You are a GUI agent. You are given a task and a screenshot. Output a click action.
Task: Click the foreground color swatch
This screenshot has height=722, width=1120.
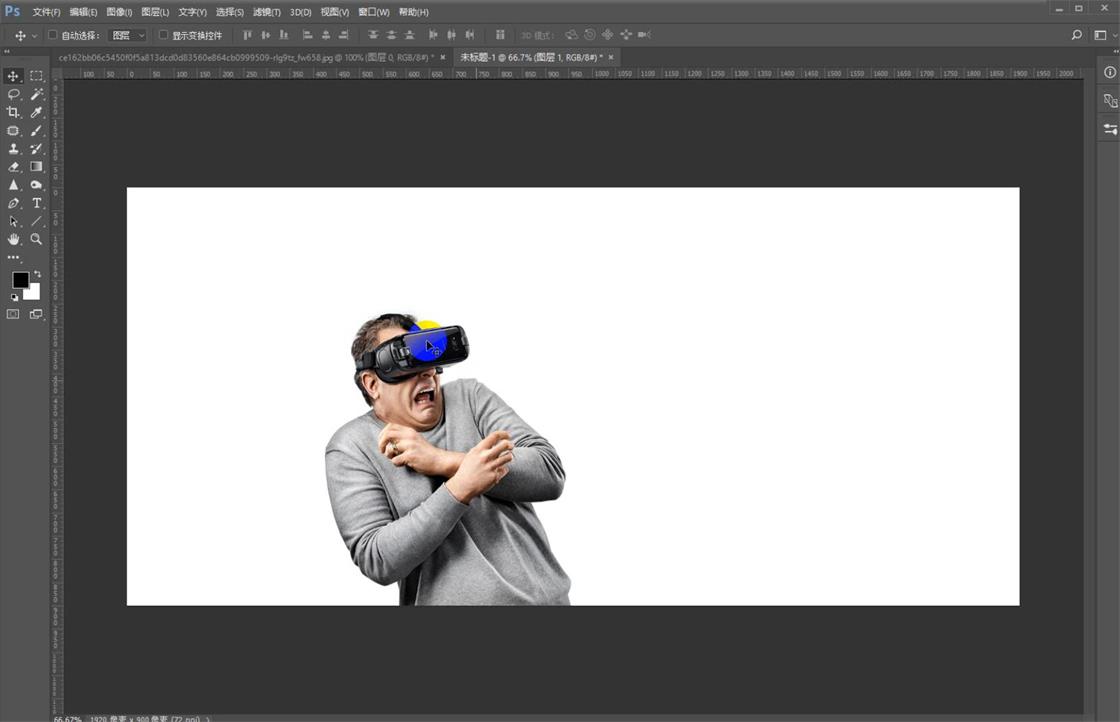click(x=20, y=278)
